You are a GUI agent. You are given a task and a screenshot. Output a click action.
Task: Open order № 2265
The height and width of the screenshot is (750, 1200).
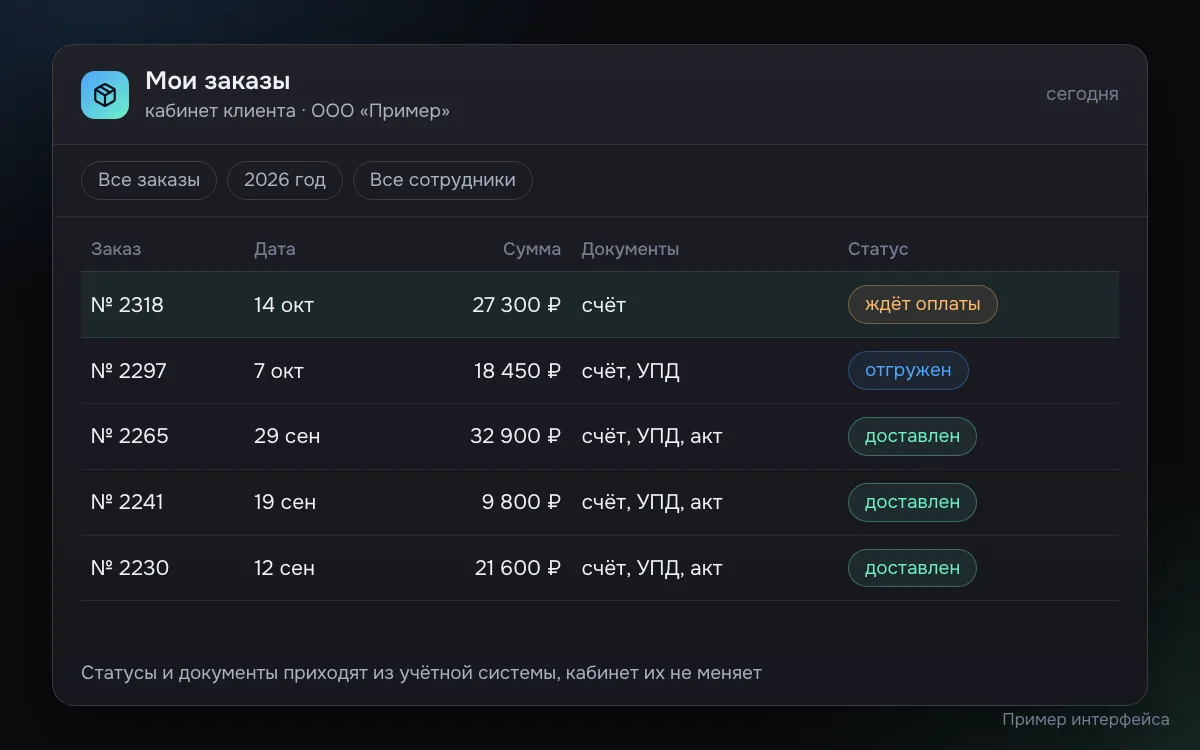pyautogui.click(x=600, y=436)
